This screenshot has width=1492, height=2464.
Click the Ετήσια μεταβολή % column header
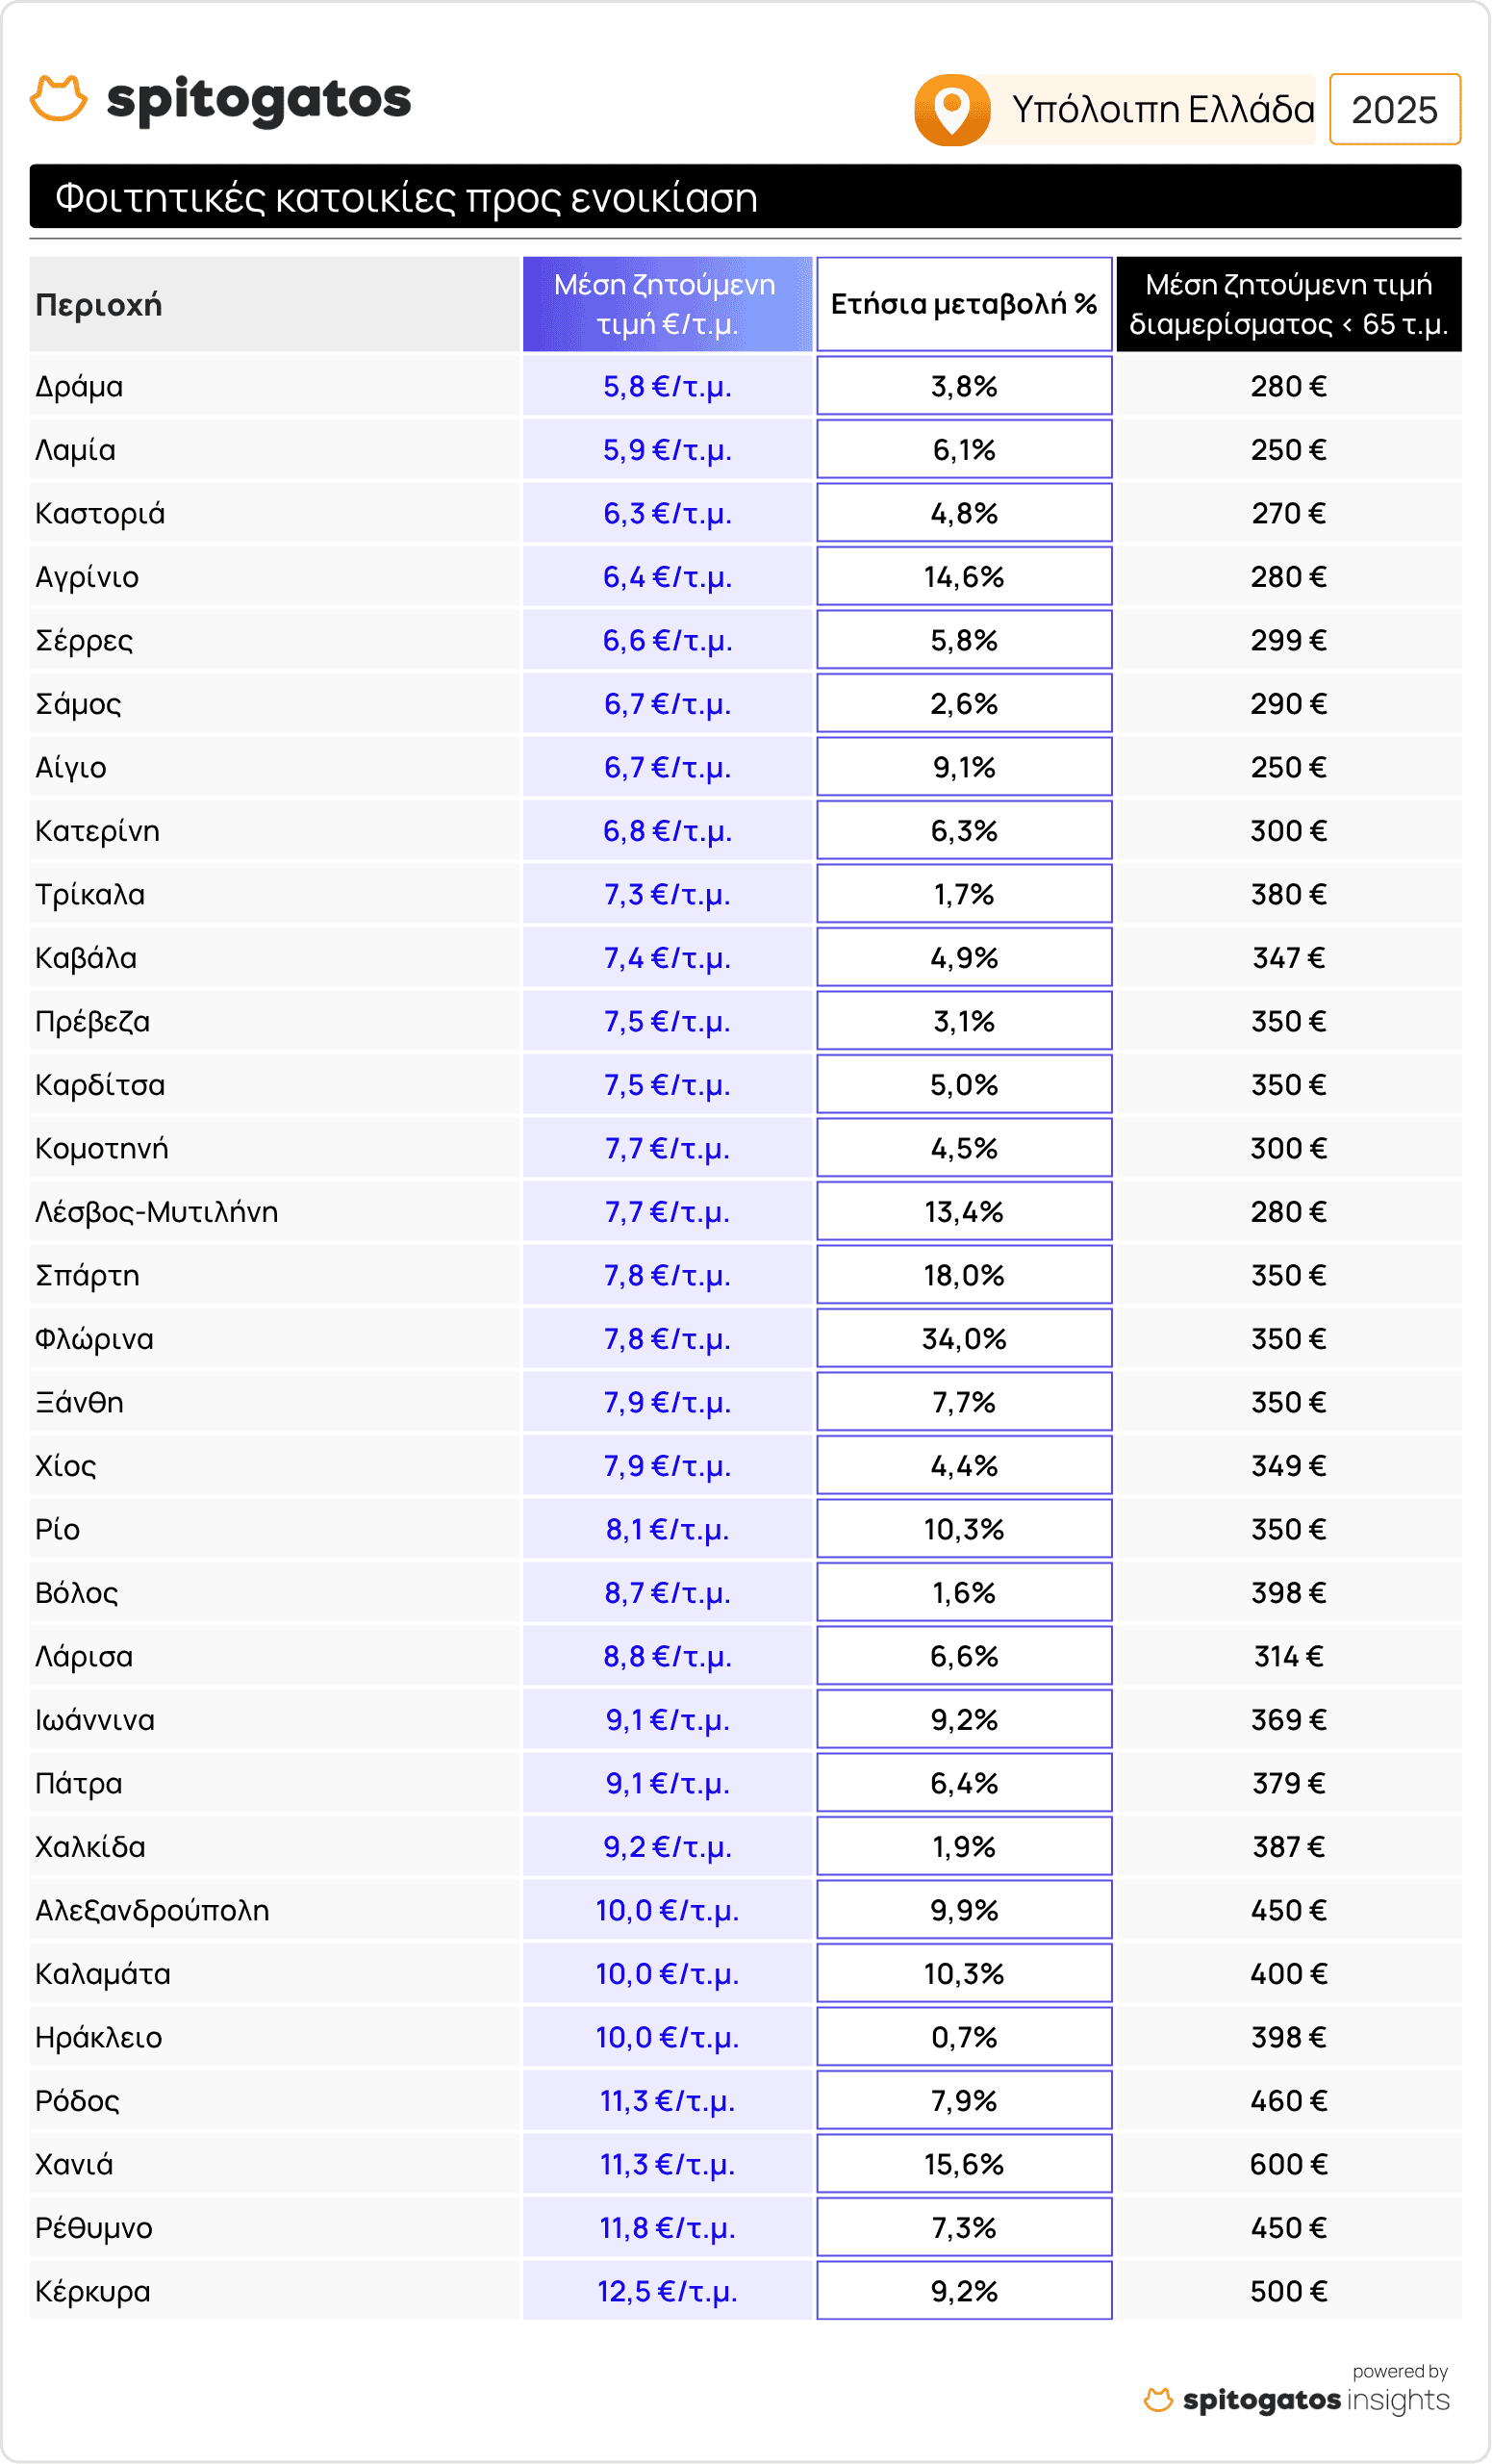point(963,305)
